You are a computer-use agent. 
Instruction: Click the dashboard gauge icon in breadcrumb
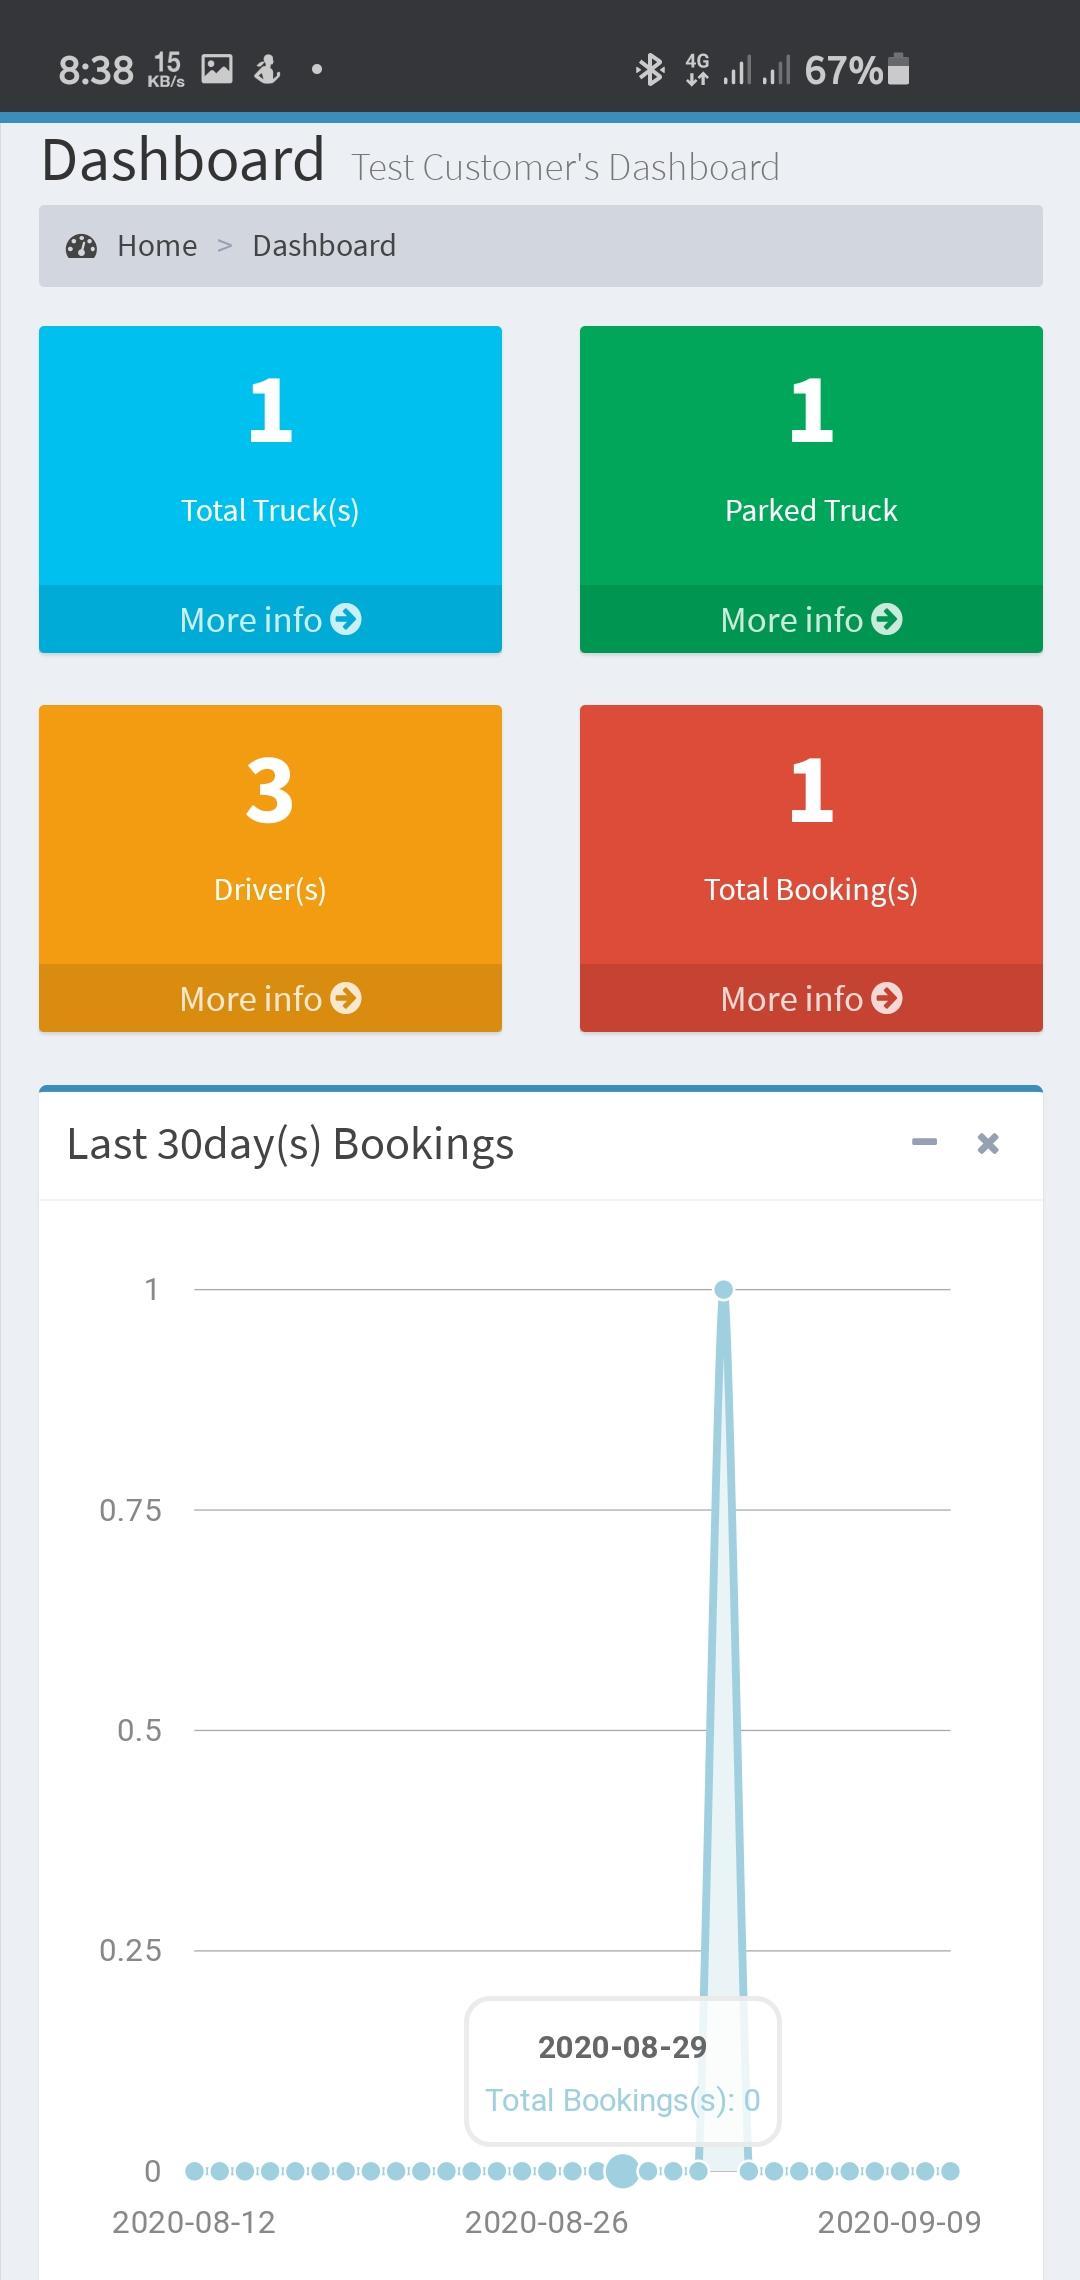(81, 246)
